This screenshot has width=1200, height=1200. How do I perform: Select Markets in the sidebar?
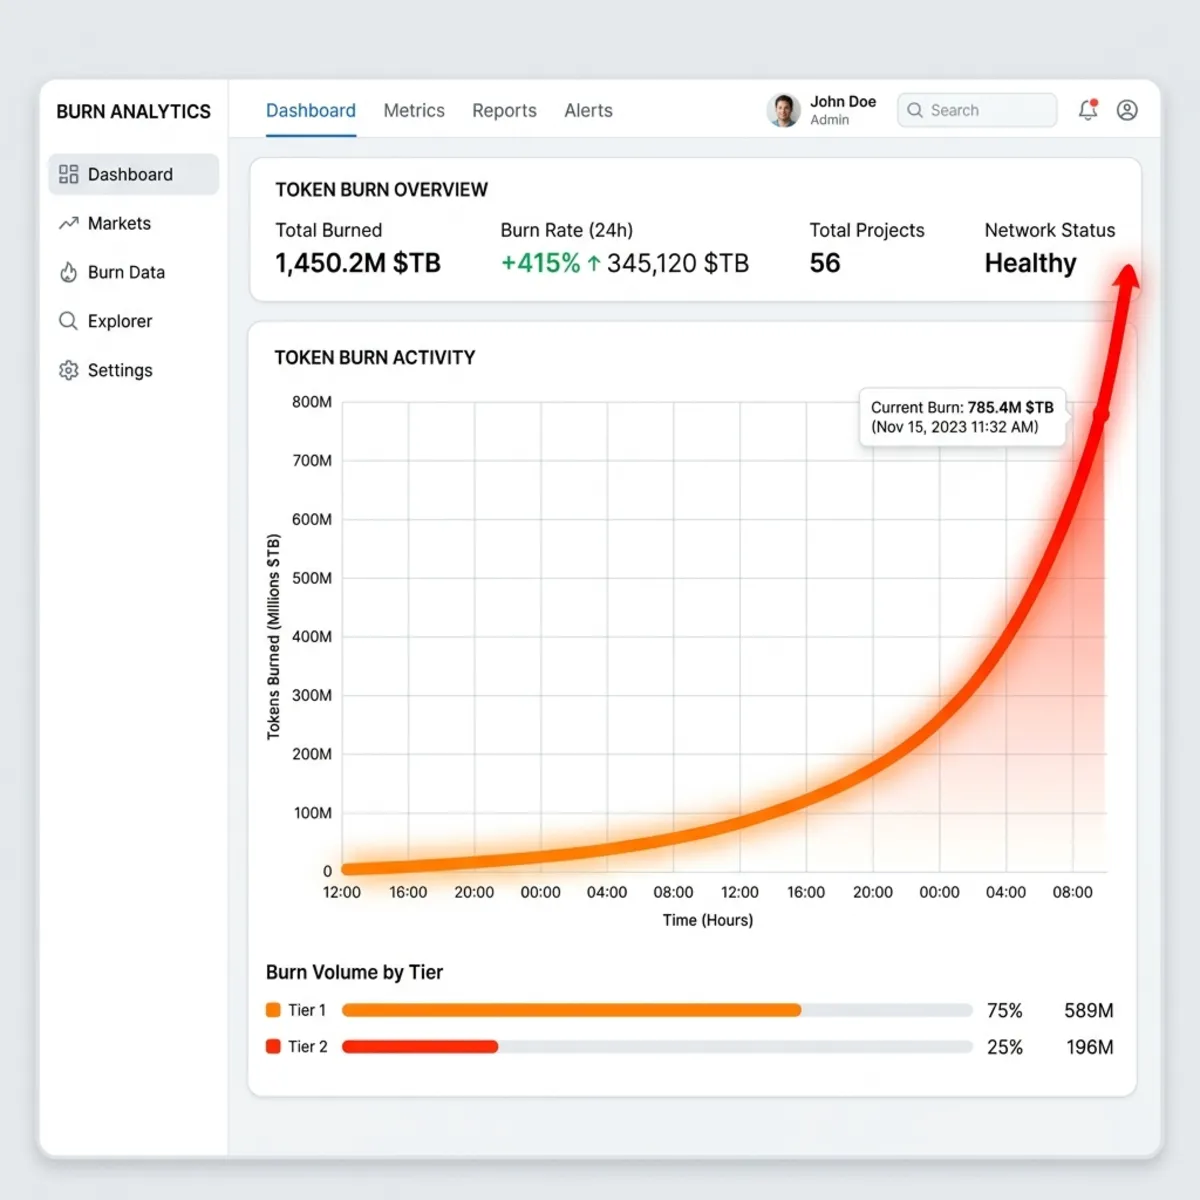(x=134, y=223)
